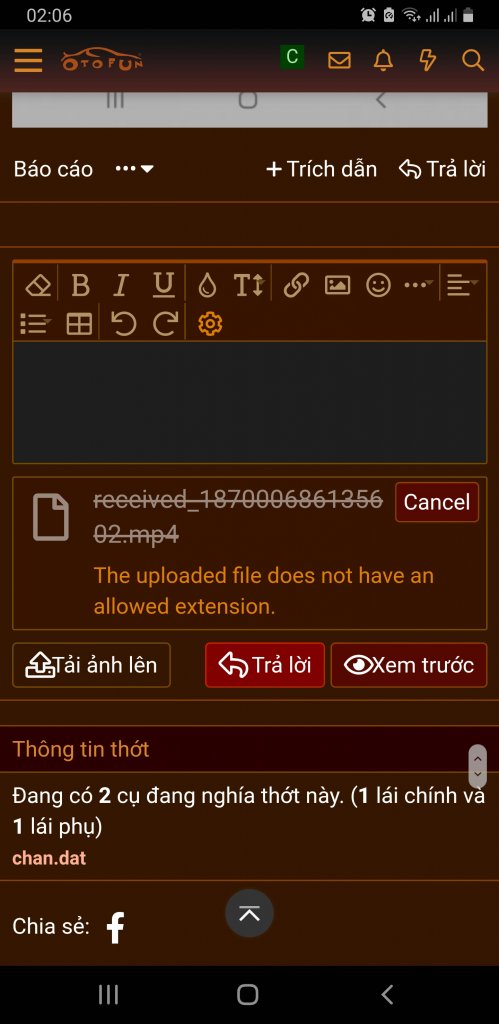
Task: Expand the text alignment dropdown
Action: (462, 285)
